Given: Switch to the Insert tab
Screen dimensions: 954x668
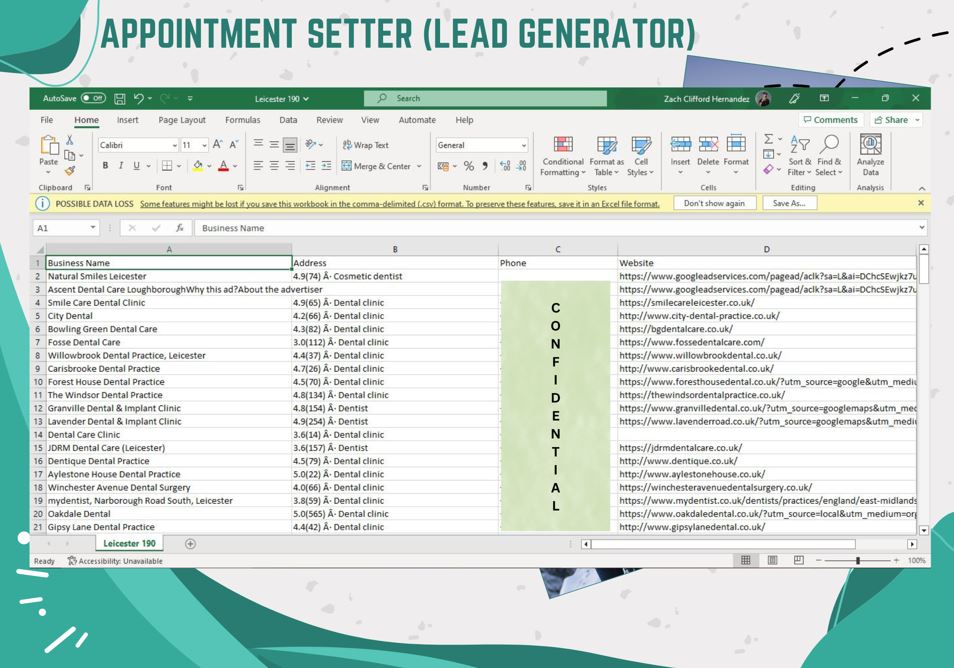Looking at the screenshot, I should (128, 120).
